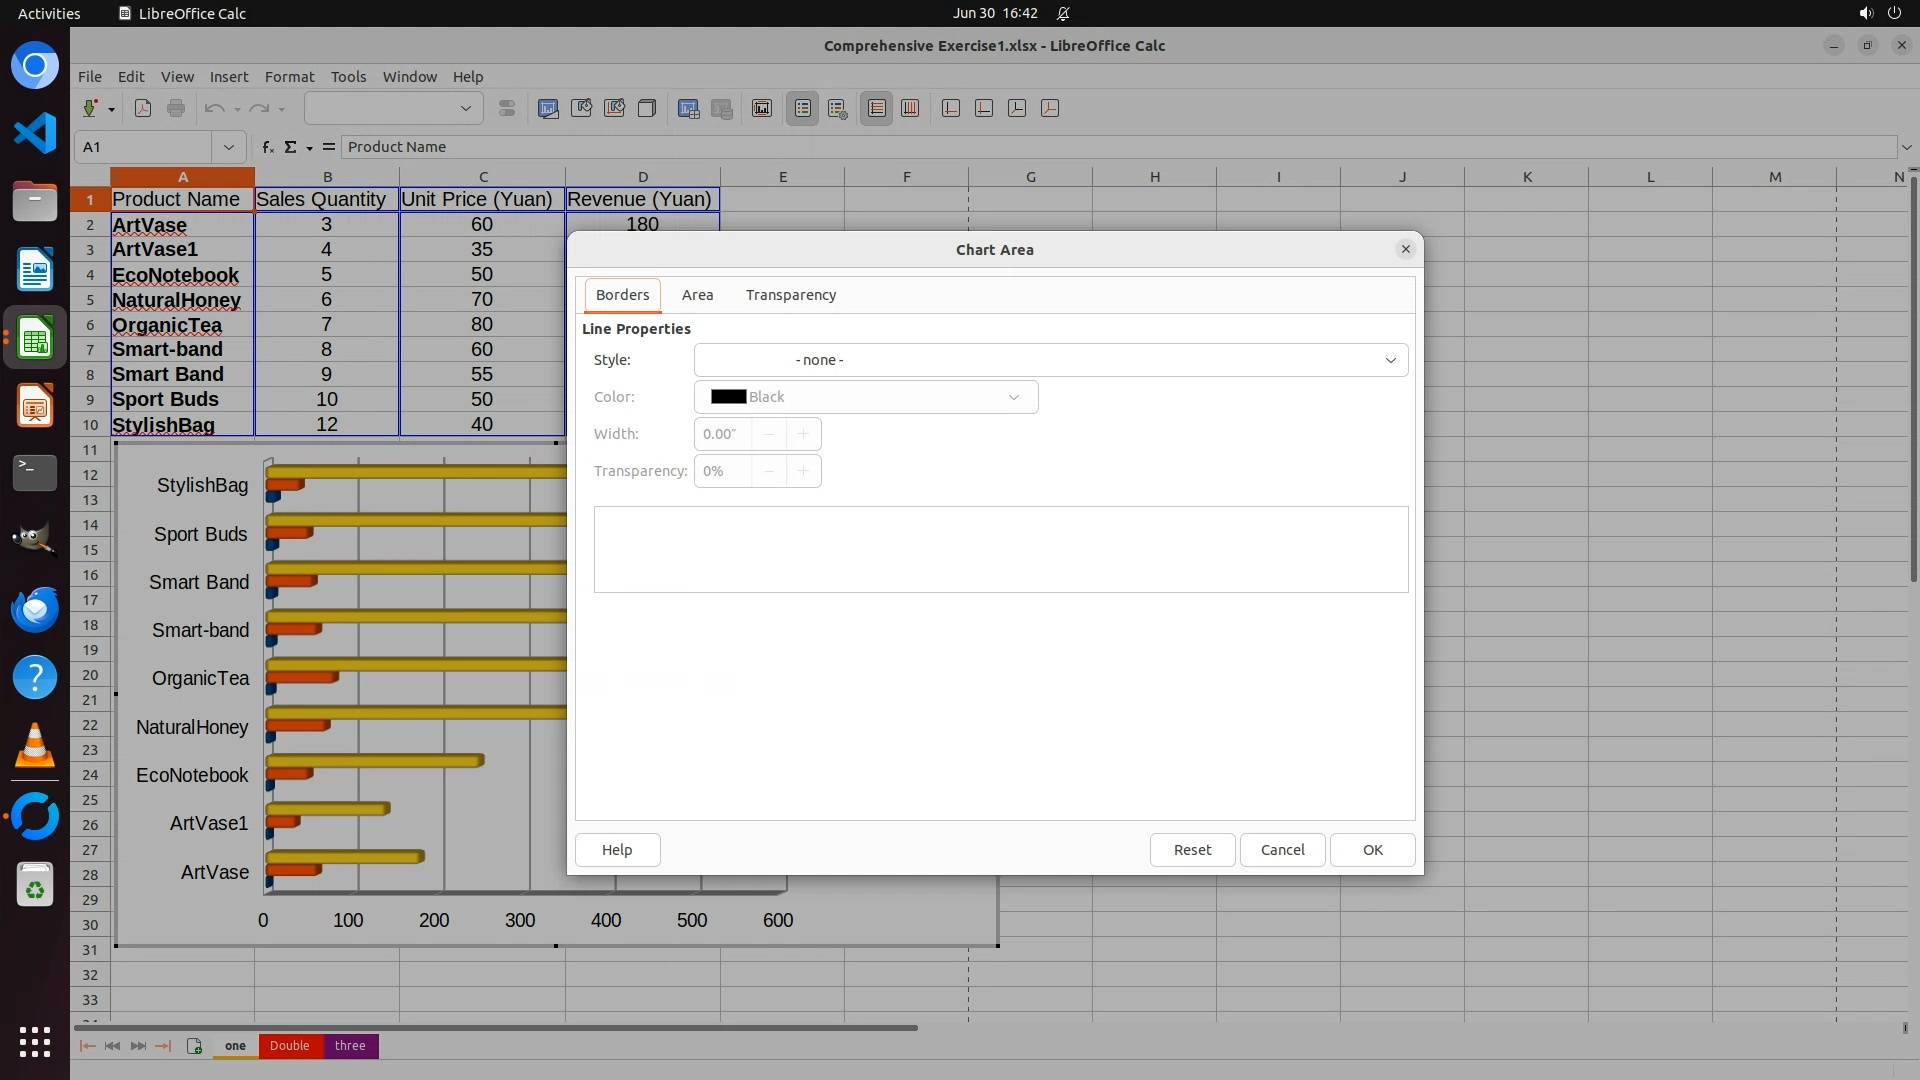Viewport: 1920px width, 1080px height.
Task: Open the Format menu
Action: (x=289, y=77)
